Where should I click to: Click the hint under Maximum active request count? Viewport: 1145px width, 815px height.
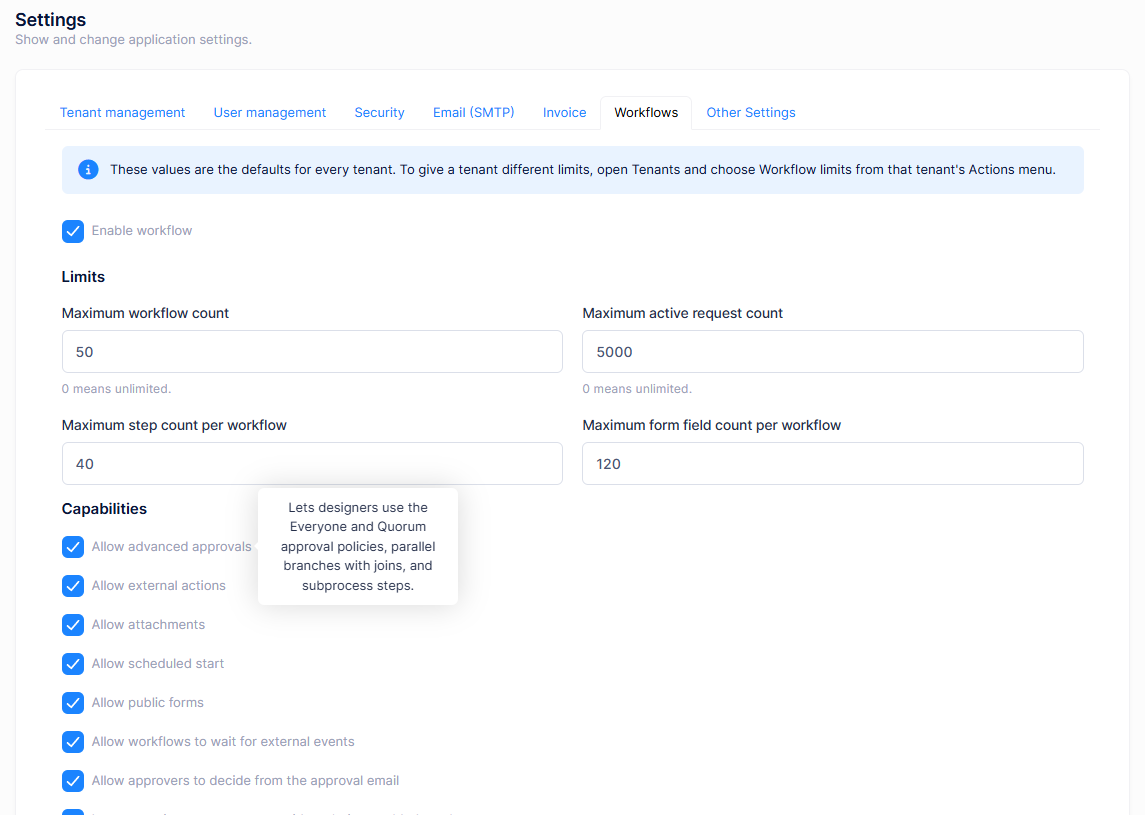[x=637, y=389]
